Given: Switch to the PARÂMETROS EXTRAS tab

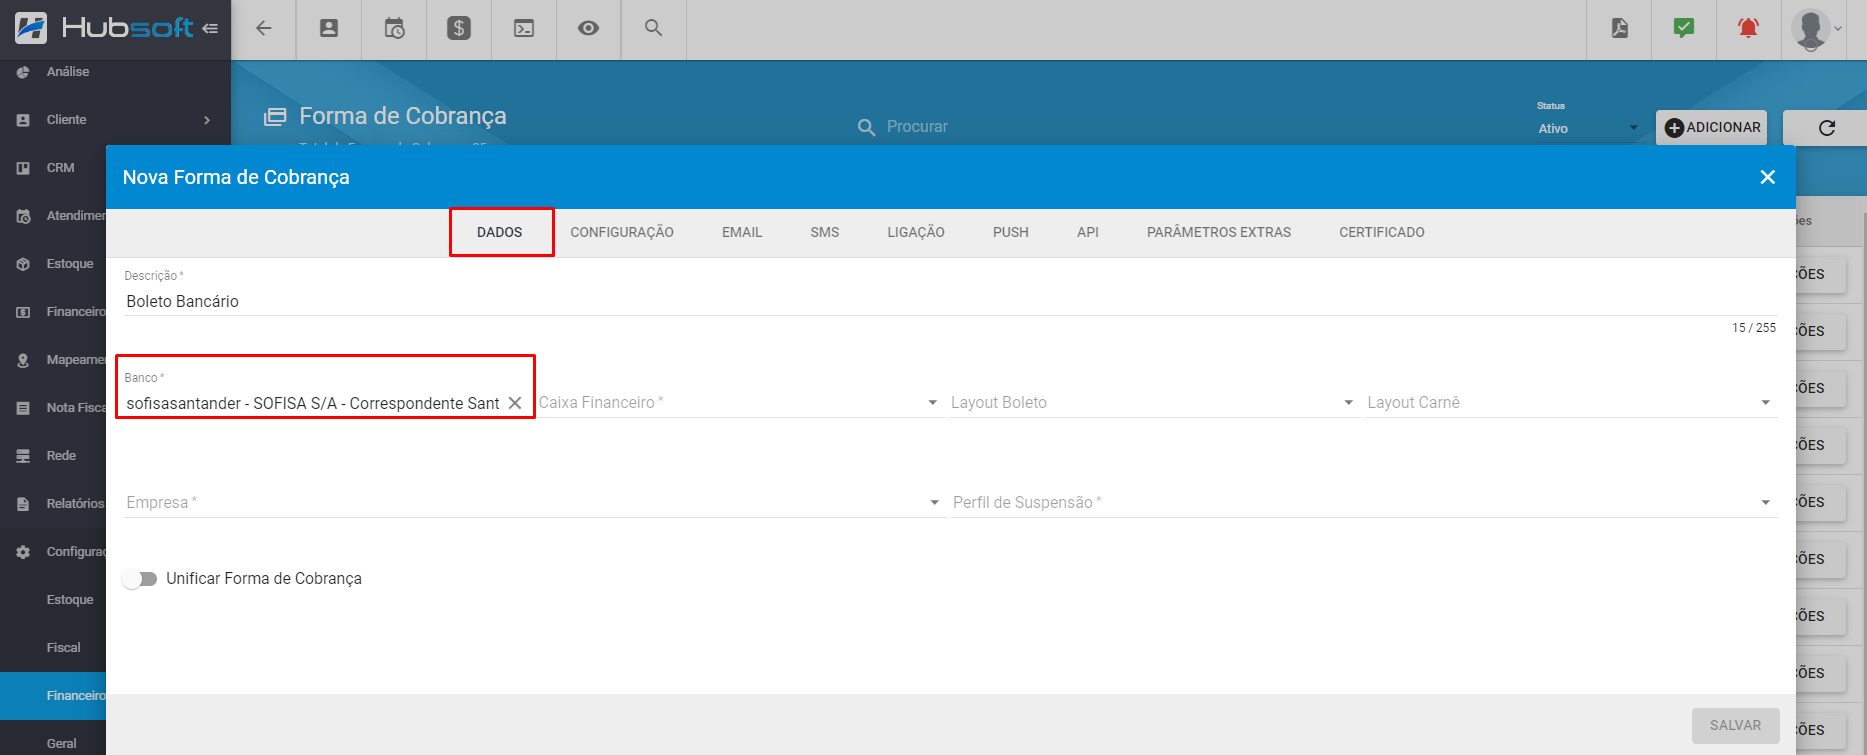Looking at the screenshot, I should [x=1219, y=232].
